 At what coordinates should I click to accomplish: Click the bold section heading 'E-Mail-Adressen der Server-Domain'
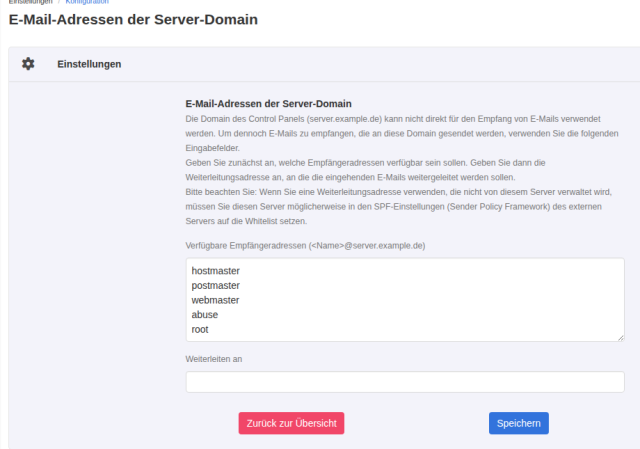click(268, 104)
